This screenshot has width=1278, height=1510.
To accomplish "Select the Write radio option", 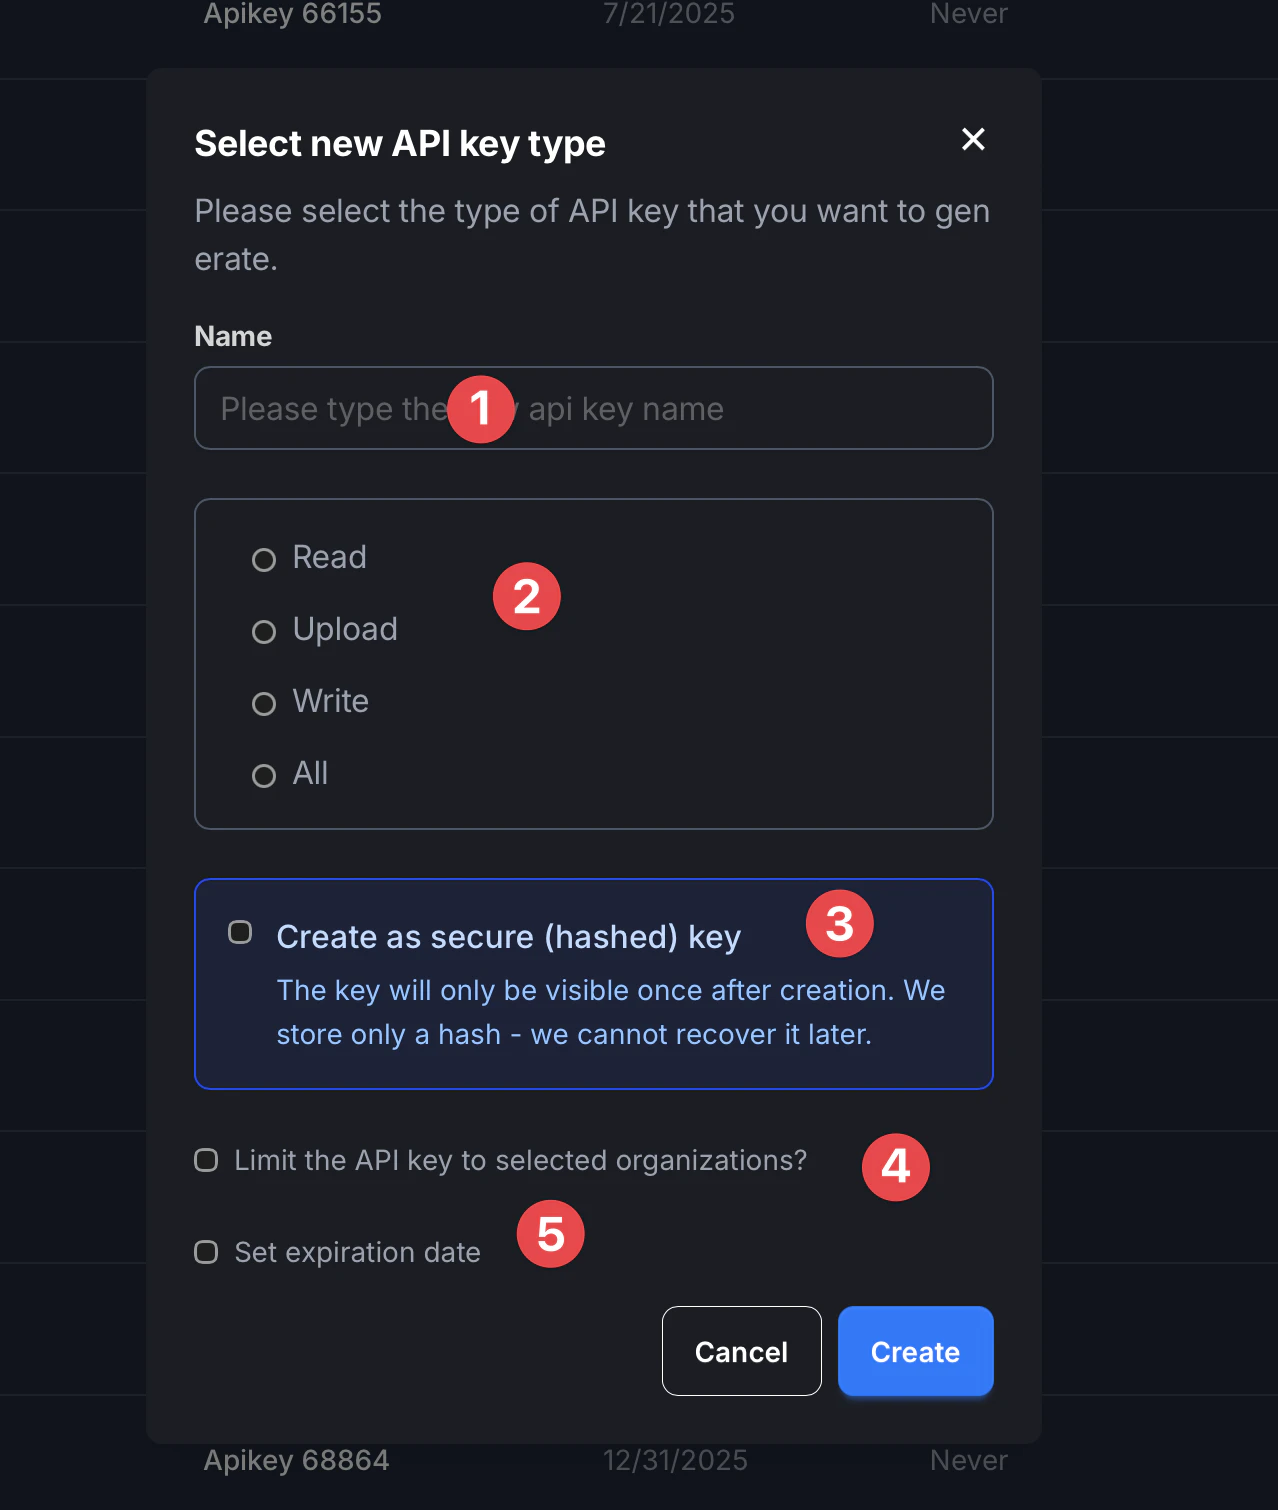I will [x=264, y=703].
